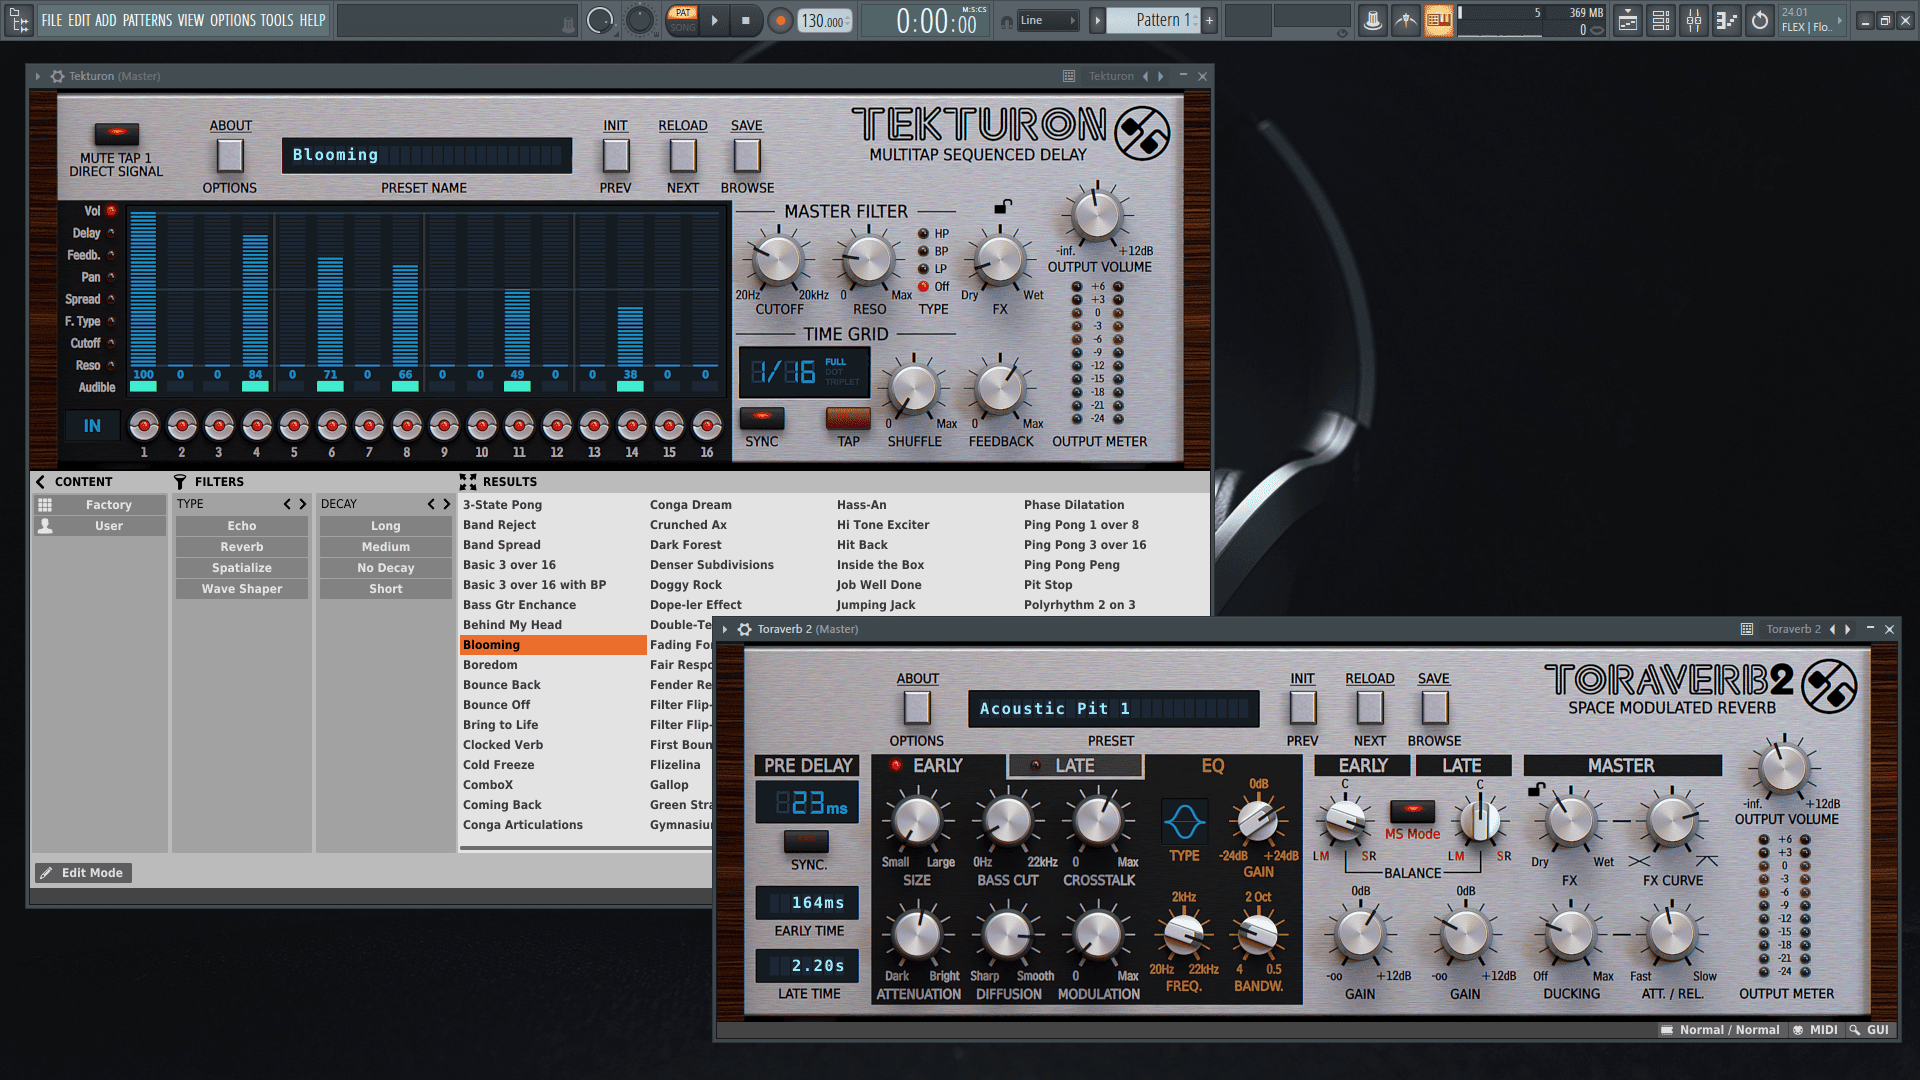
Task: Open the PATTERNS menu
Action: [147, 20]
